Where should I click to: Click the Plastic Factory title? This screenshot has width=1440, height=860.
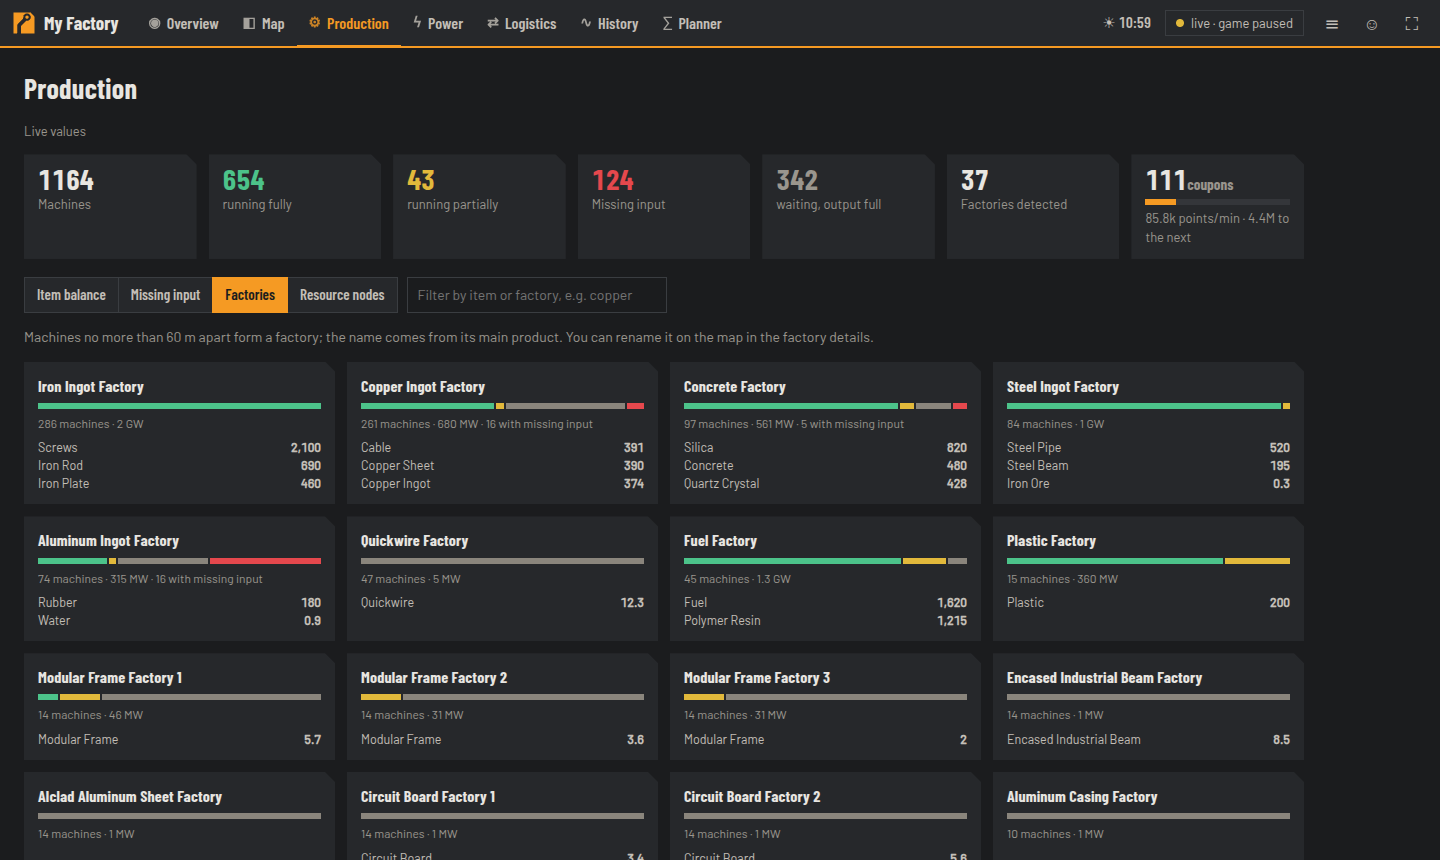[1051, 541]
